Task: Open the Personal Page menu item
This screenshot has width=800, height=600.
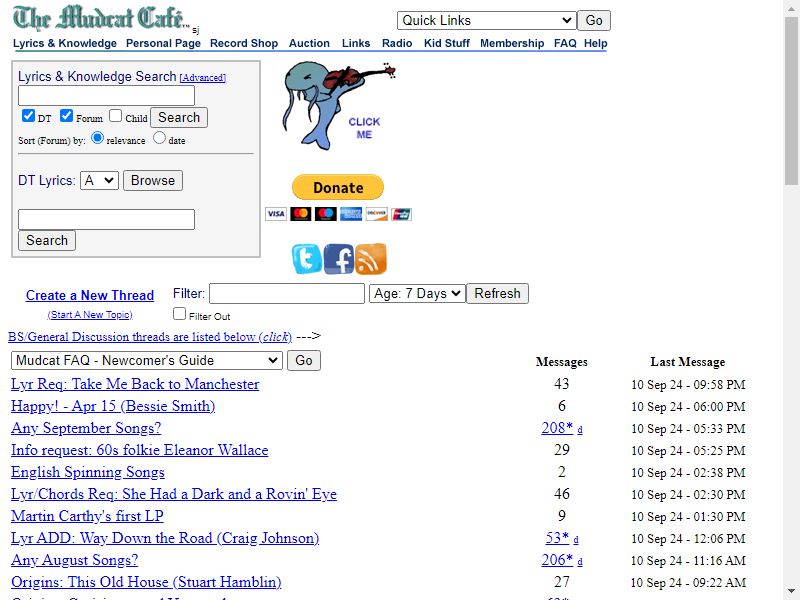Action: coord(163,43)
